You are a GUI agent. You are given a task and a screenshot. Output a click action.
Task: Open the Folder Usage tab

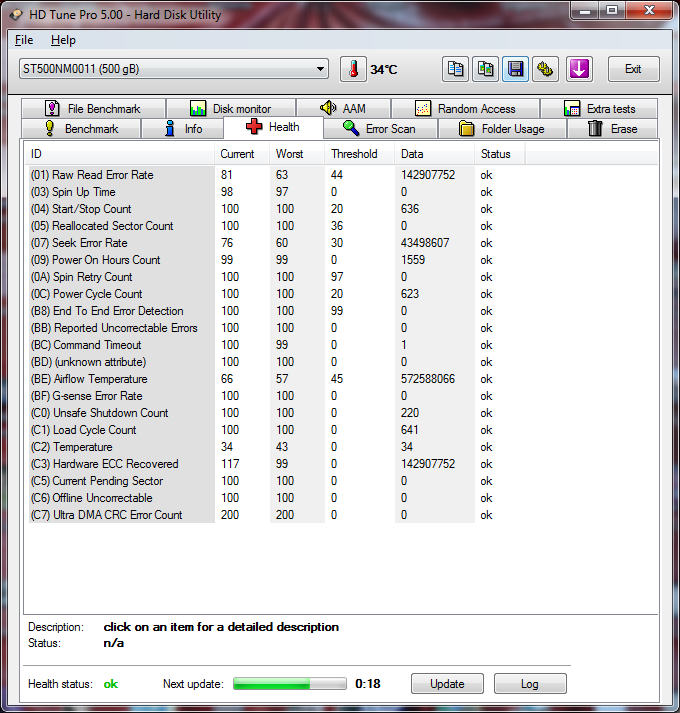pos(501,128)
